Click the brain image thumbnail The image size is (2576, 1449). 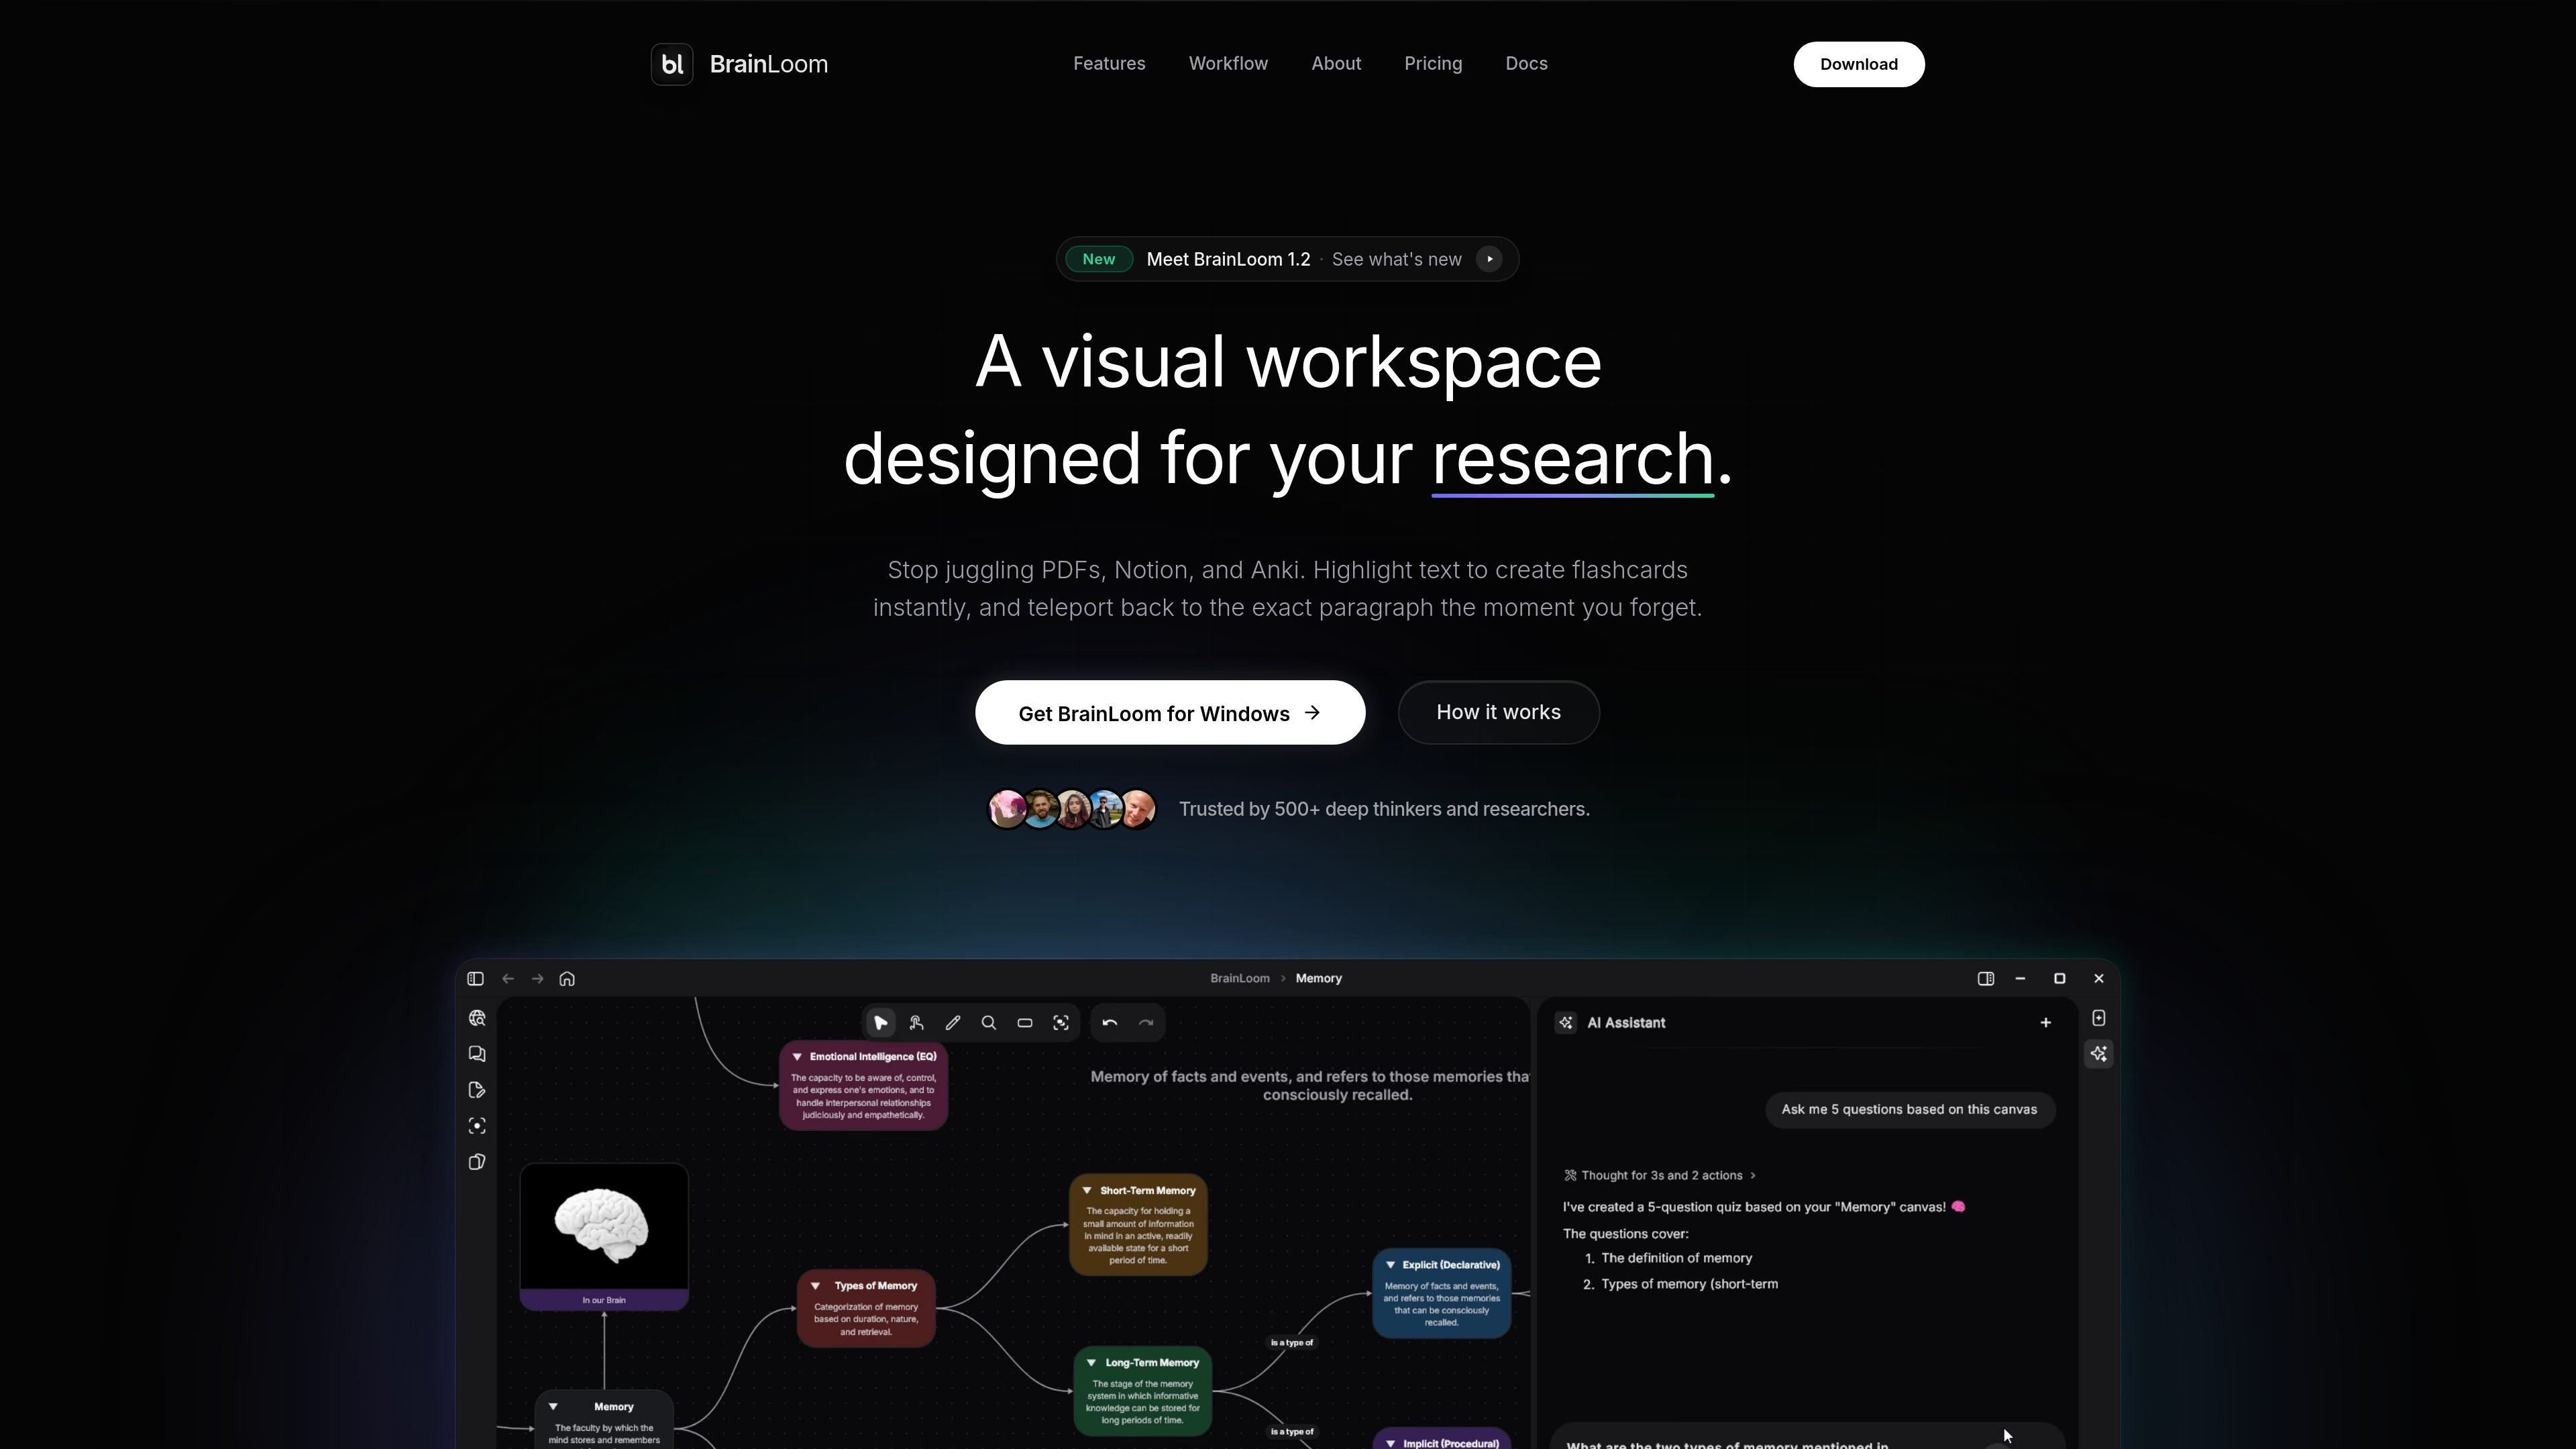coord(604,1226)
